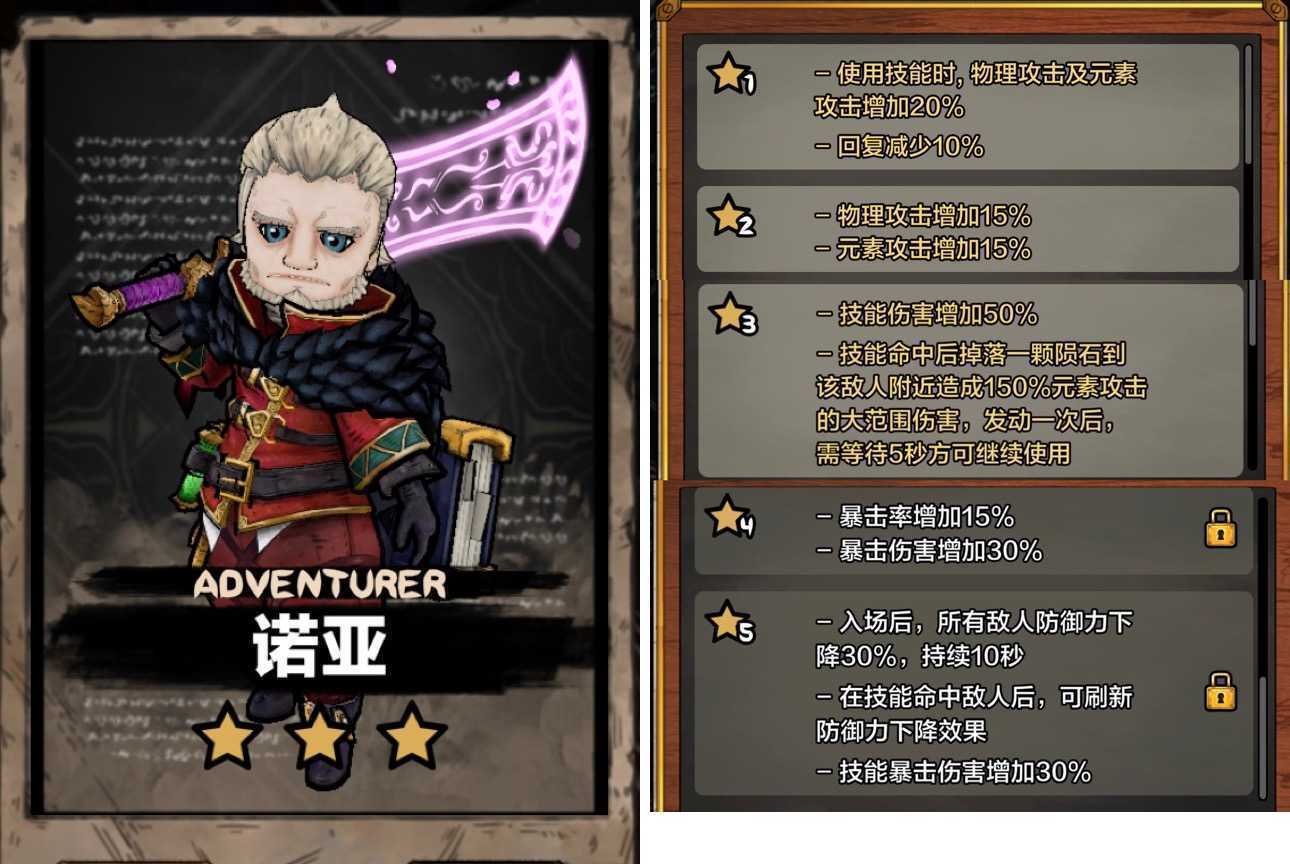Image resolution: width=1290 pixels, height=864 pixels.
Task: Tap the third gold star under 诺亚
Action: pos(413,737)
